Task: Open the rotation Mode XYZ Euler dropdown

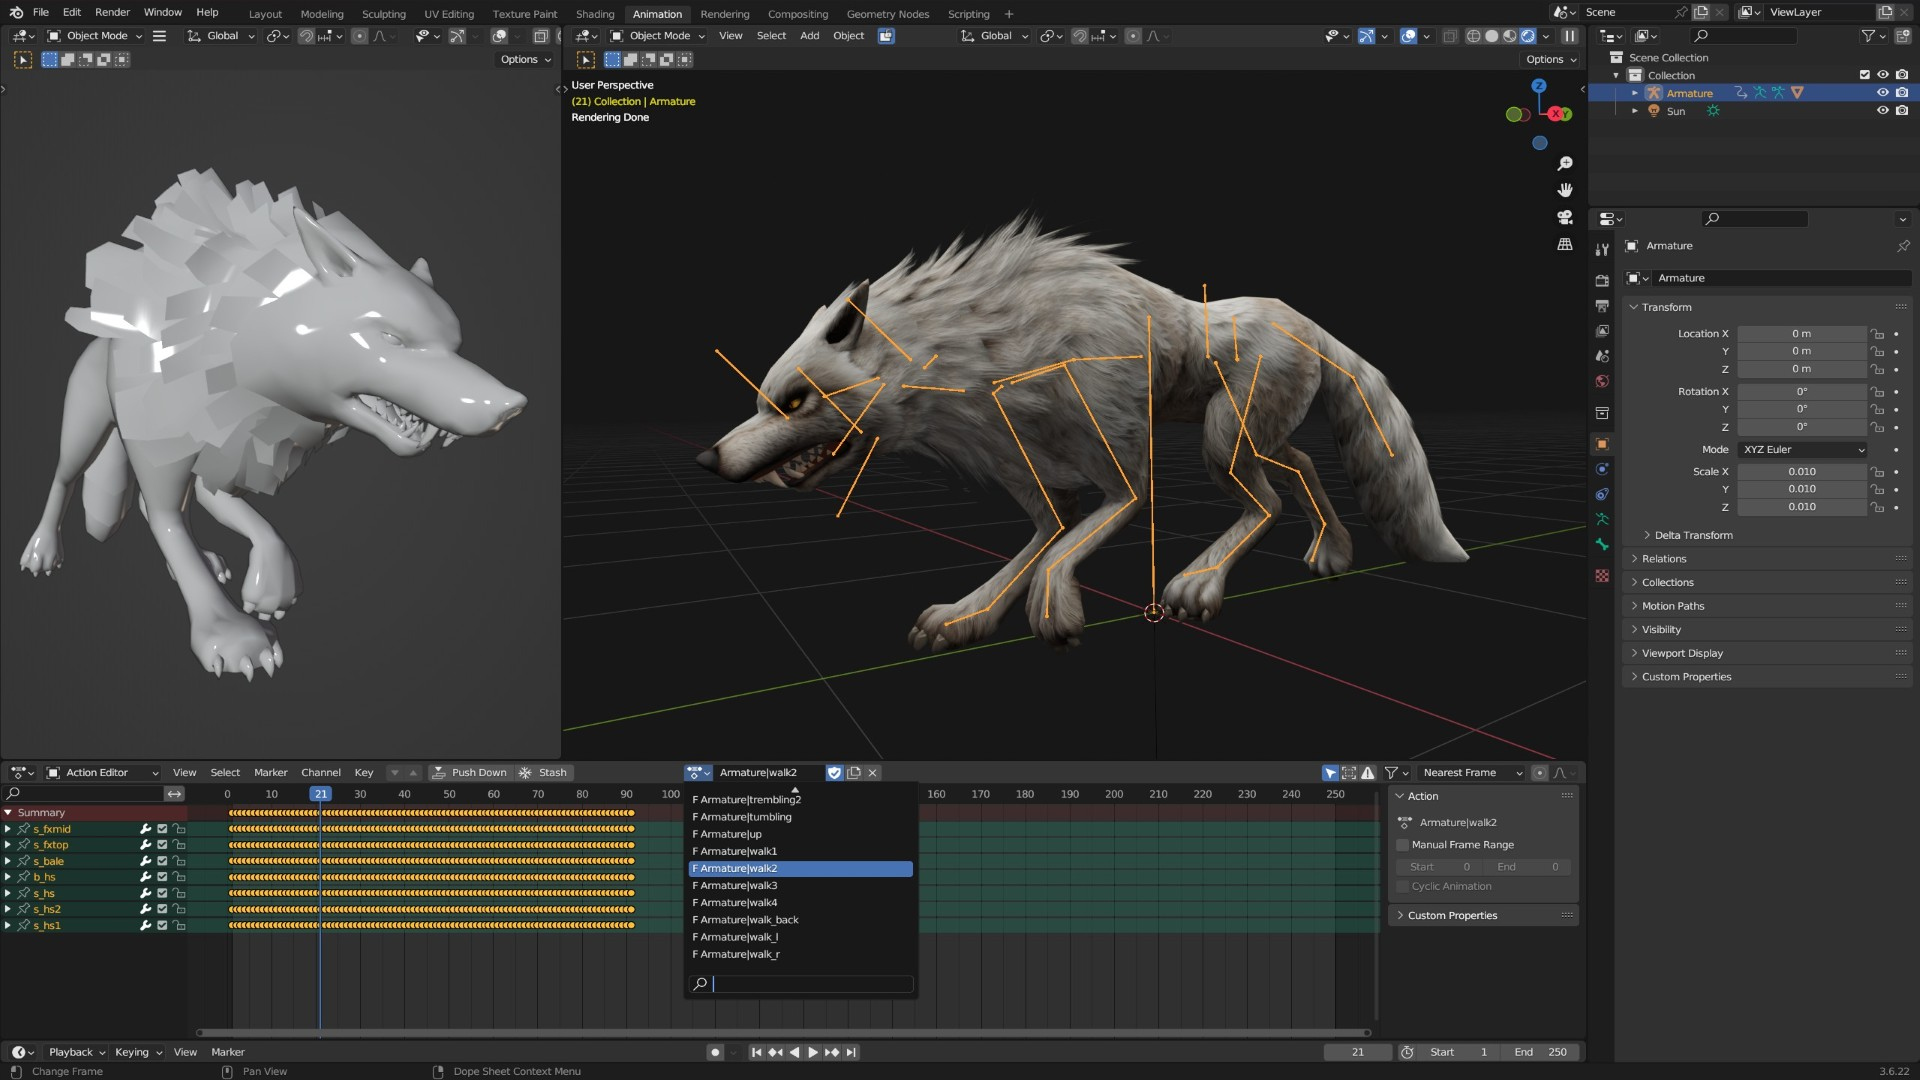Action: tap(1803, 450)
